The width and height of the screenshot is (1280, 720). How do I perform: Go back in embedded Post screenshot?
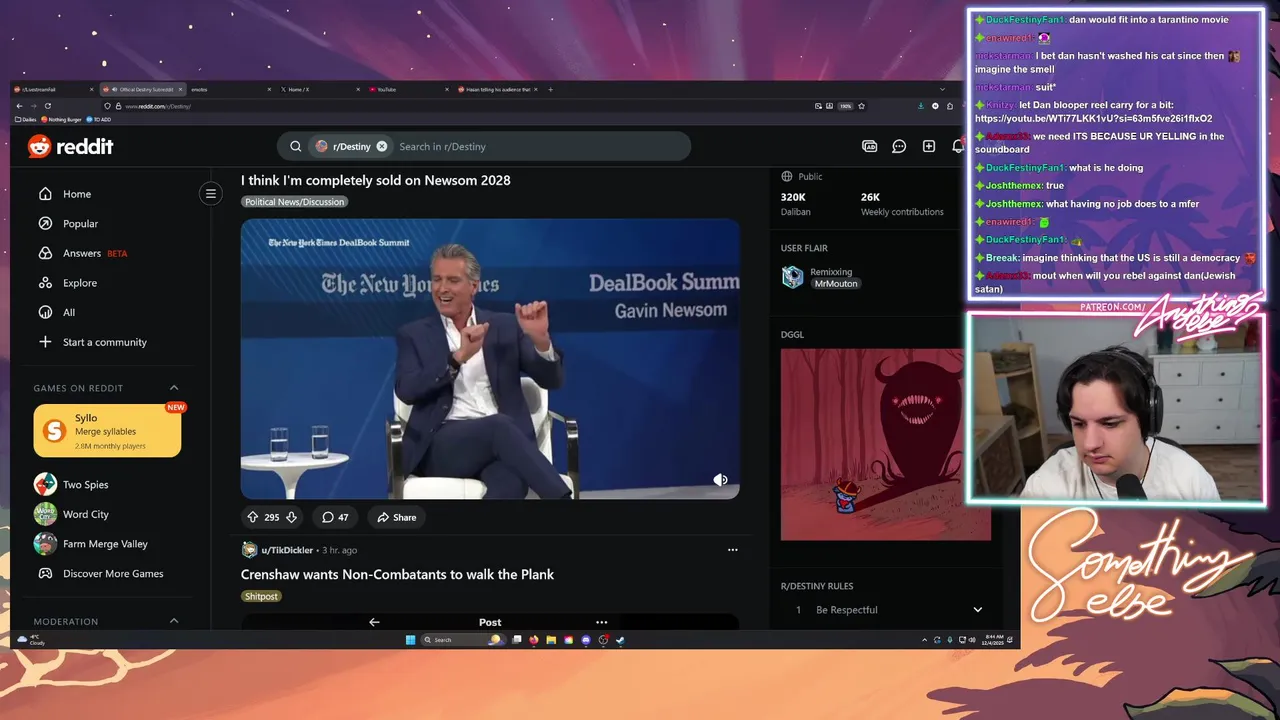click(374, 622)
